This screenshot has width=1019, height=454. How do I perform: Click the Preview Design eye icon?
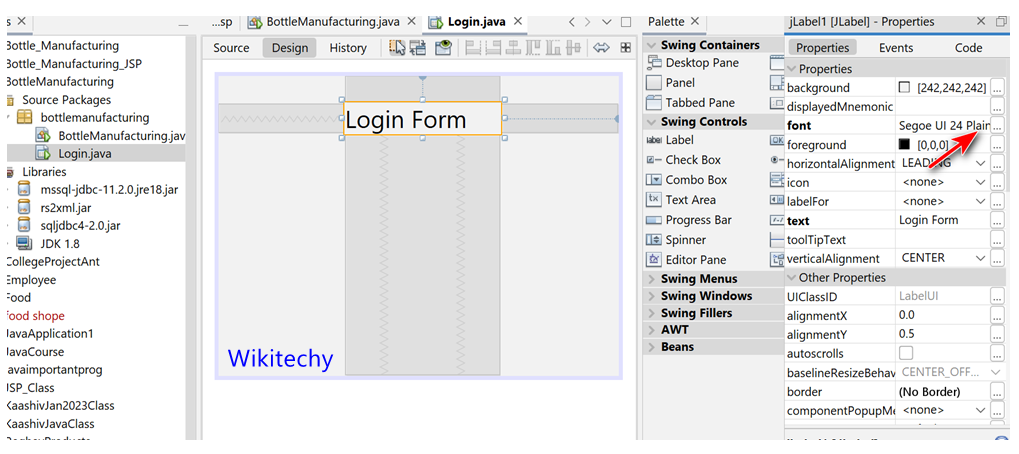coord(443,47)
